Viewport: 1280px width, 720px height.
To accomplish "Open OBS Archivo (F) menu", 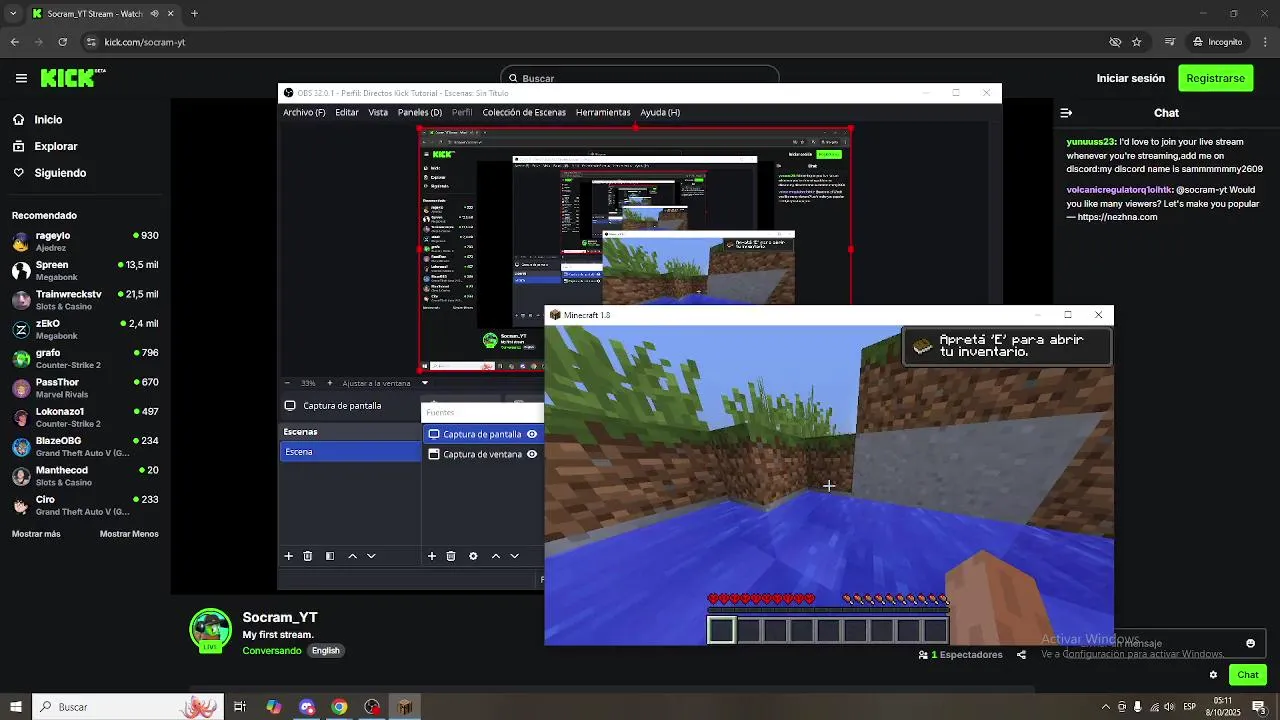I will click(x=304, y=112).
